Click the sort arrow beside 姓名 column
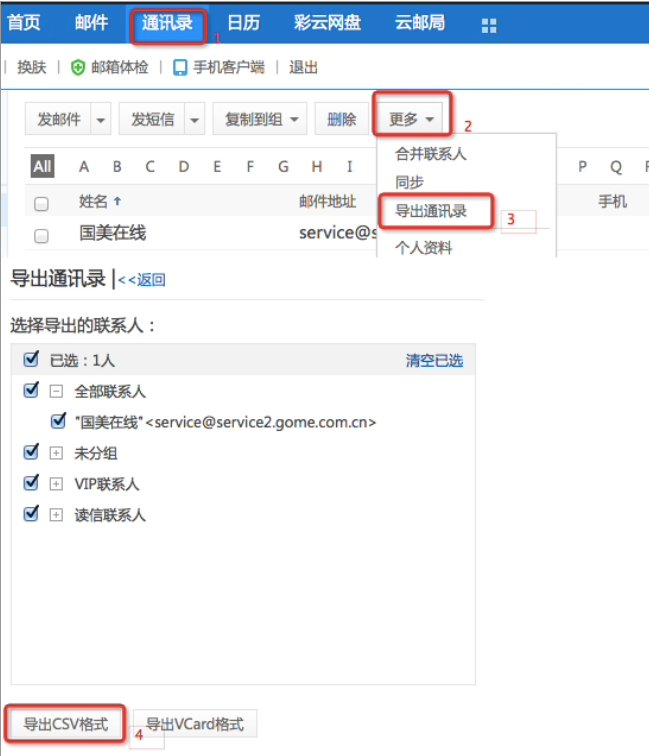The height and width of the screenshot is (756, 649). [117, 202]
